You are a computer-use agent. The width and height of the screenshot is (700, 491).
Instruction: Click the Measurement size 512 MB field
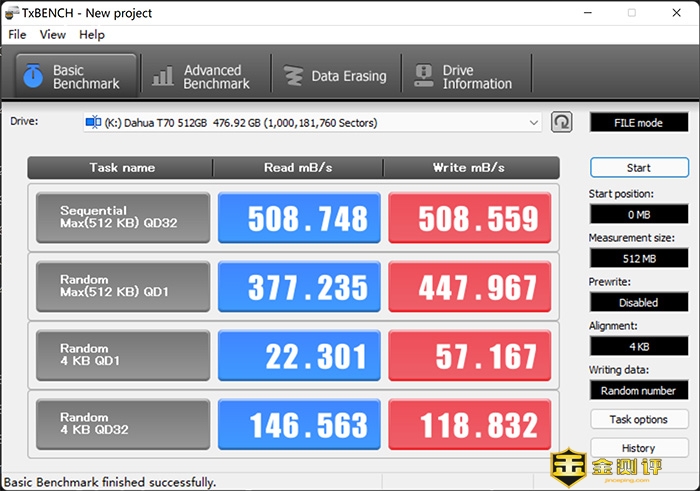[639, 258]
